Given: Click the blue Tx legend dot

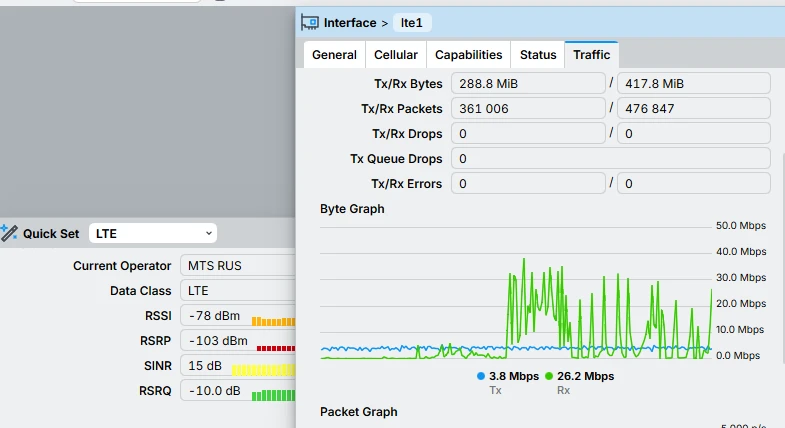Looking at the screenshot, I should pos(481,376).
